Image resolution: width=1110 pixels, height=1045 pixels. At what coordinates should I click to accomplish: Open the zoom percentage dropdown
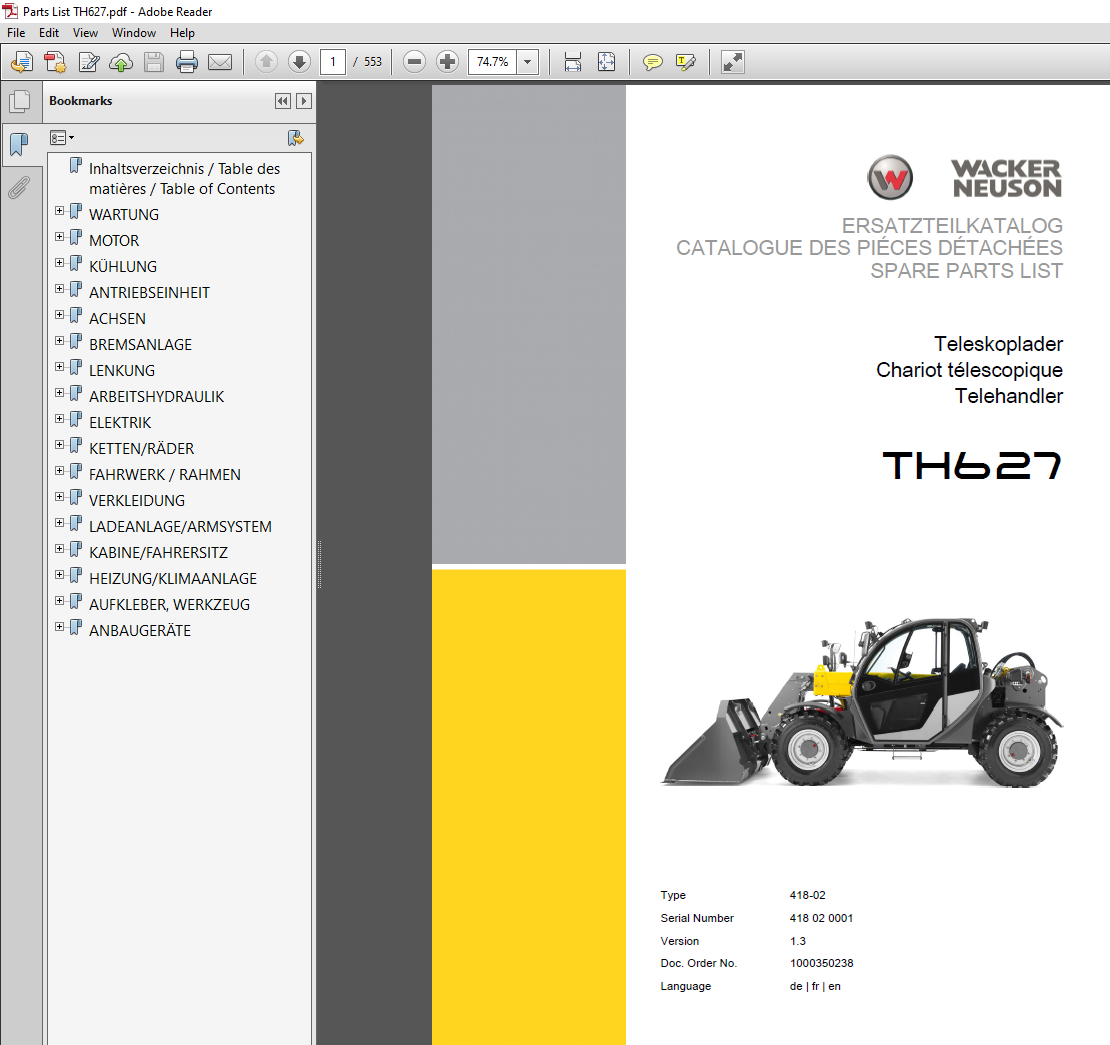pos(528,62)
